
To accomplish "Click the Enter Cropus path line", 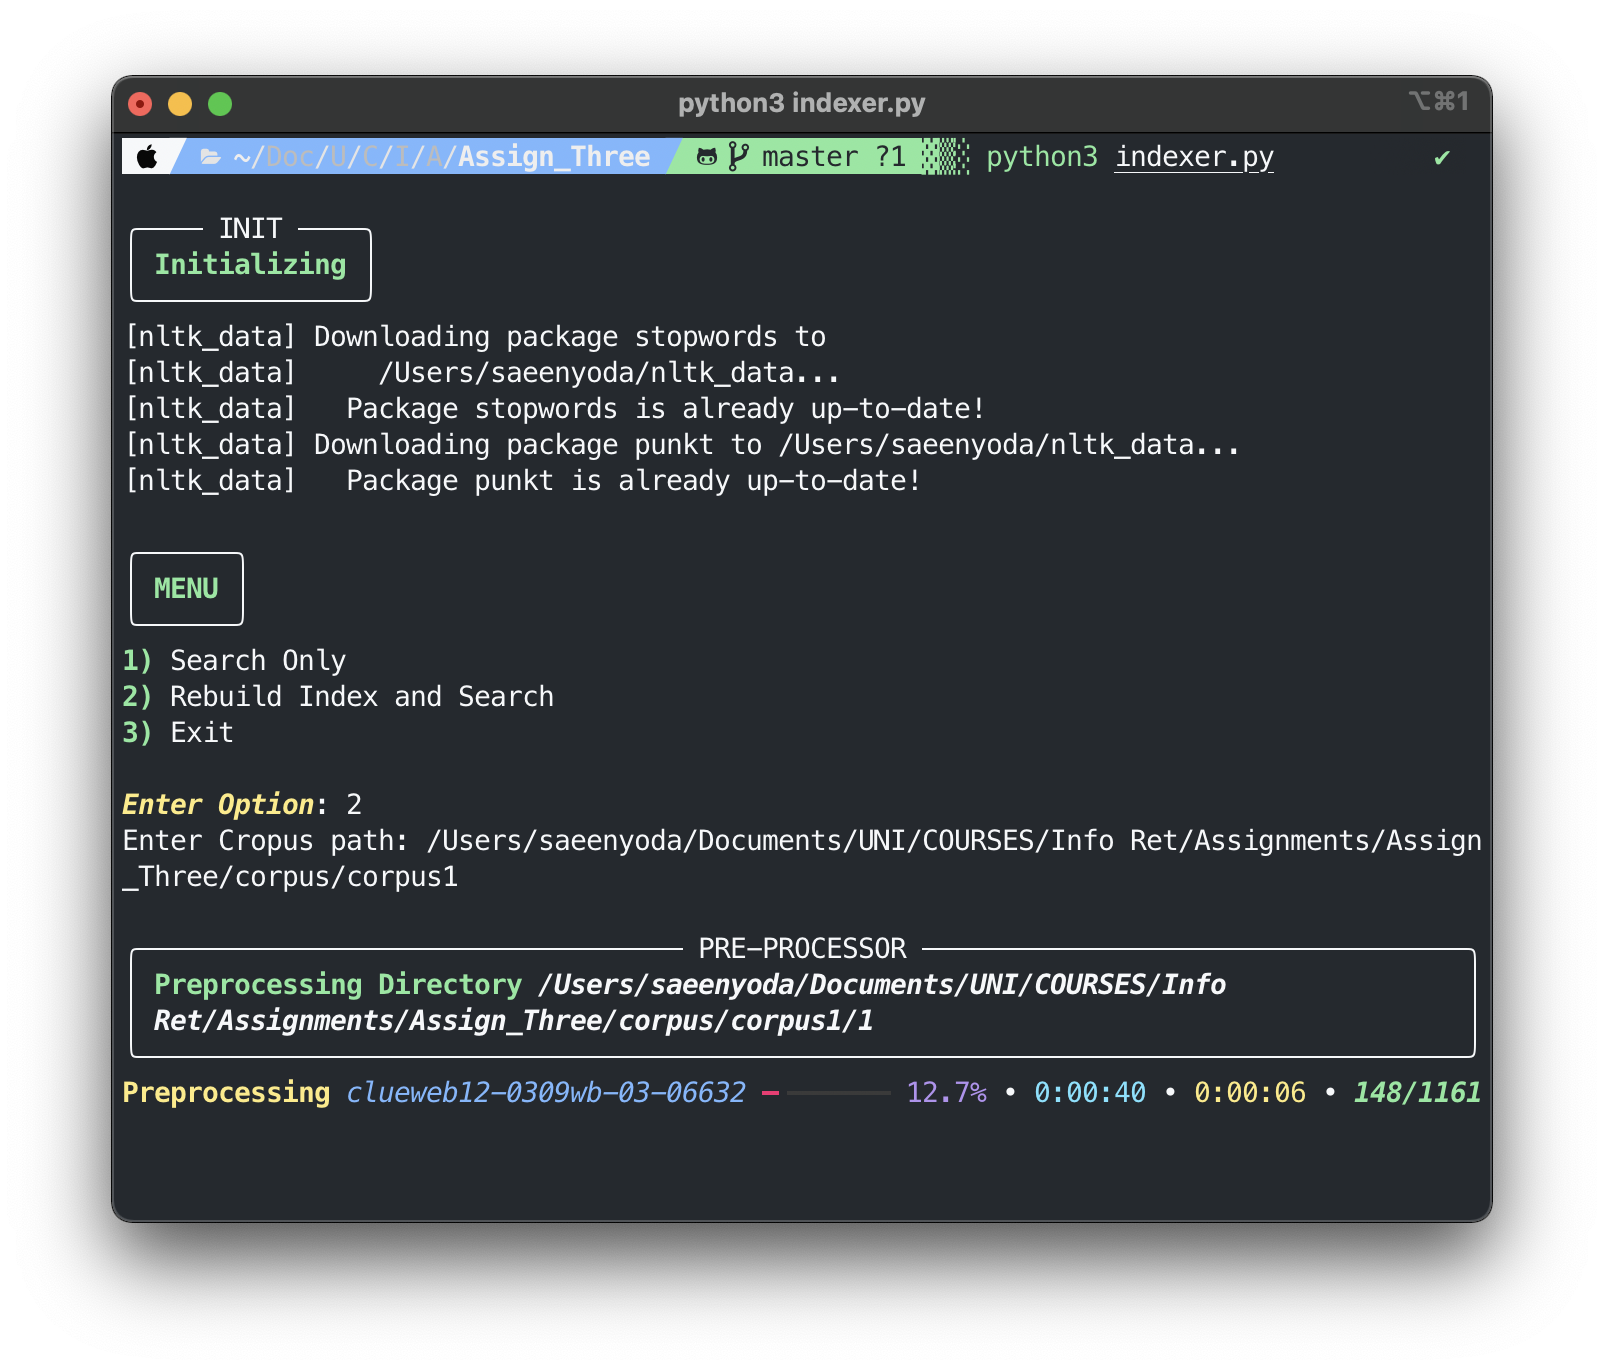I will click(802, 841).
